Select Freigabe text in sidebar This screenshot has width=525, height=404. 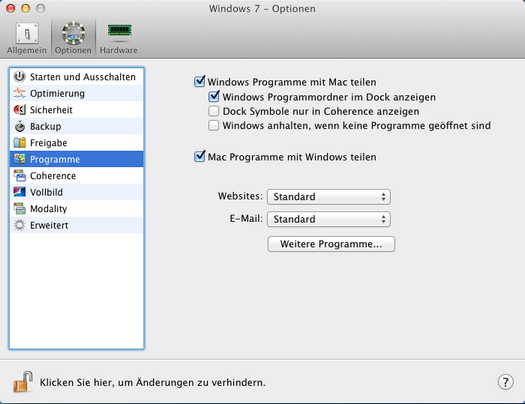[x=49, y=143]
